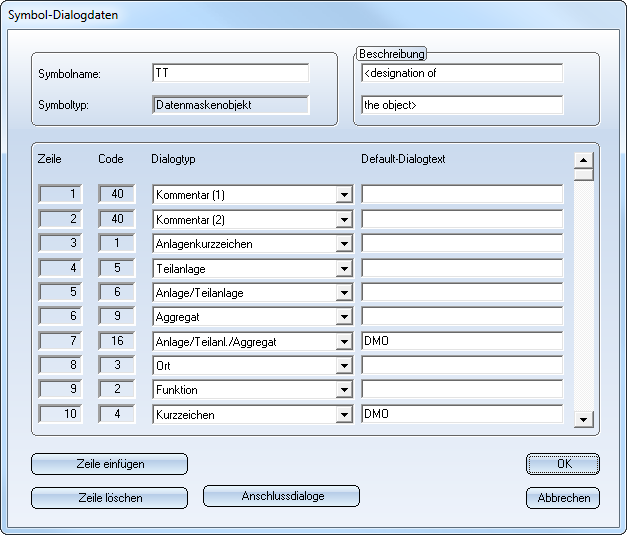The image size is (627, 535).
Task: Open the Anlage/Teilanlage dropdown in row 5
Action: (x=344, y=293)
